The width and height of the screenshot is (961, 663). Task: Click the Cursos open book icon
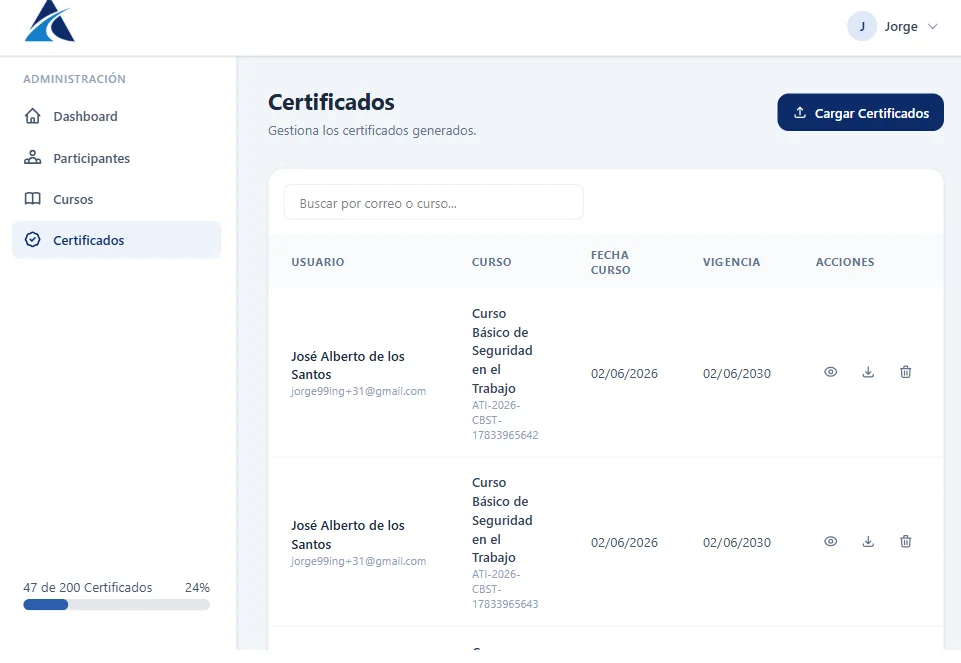tap(32, 199)
